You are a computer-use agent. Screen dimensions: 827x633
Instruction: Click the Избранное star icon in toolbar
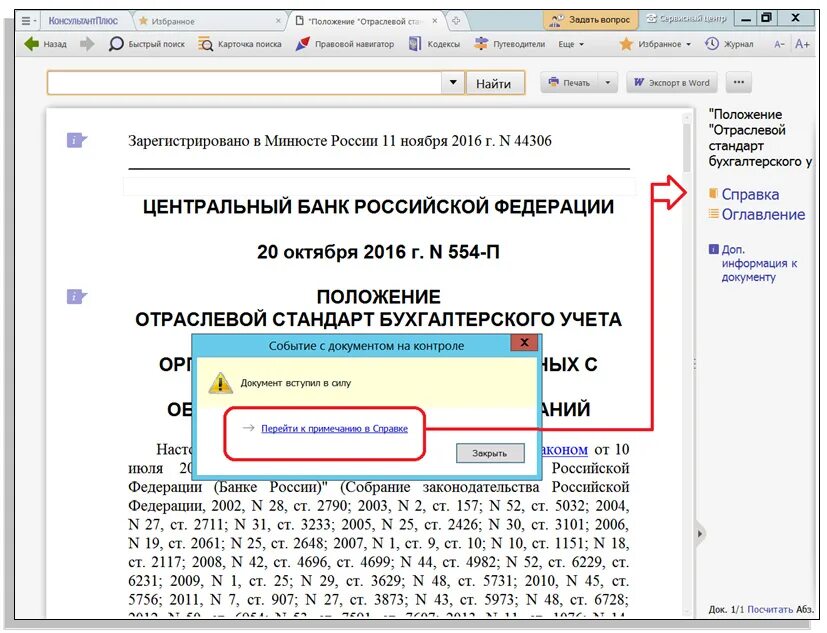[626, 44]
